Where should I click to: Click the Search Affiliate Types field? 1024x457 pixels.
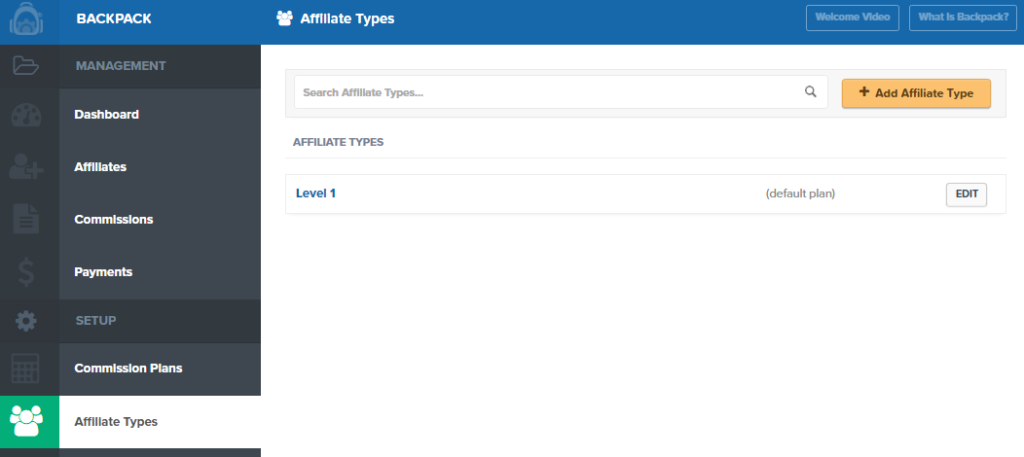560,92
